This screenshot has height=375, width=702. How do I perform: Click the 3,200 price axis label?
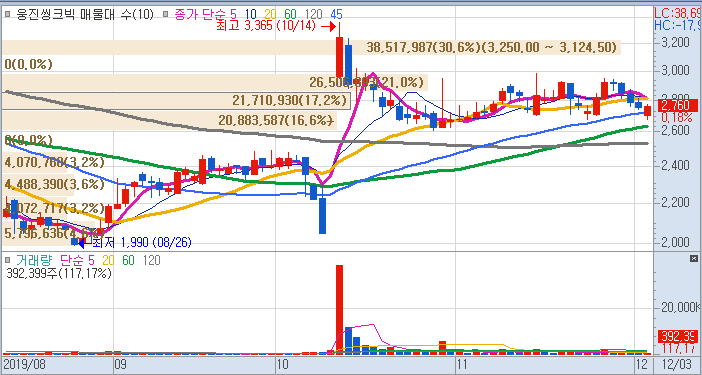[677, 43]
